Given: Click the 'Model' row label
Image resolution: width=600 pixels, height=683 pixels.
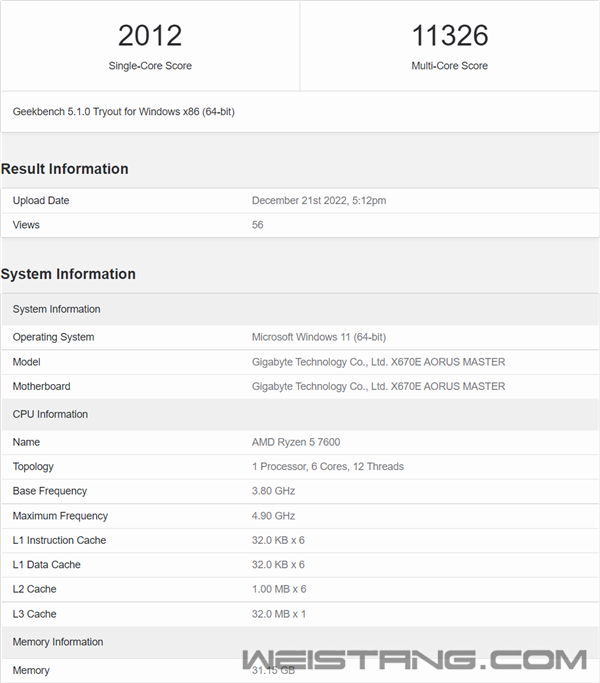Looking at the screenshot, I should coord(27,362).
